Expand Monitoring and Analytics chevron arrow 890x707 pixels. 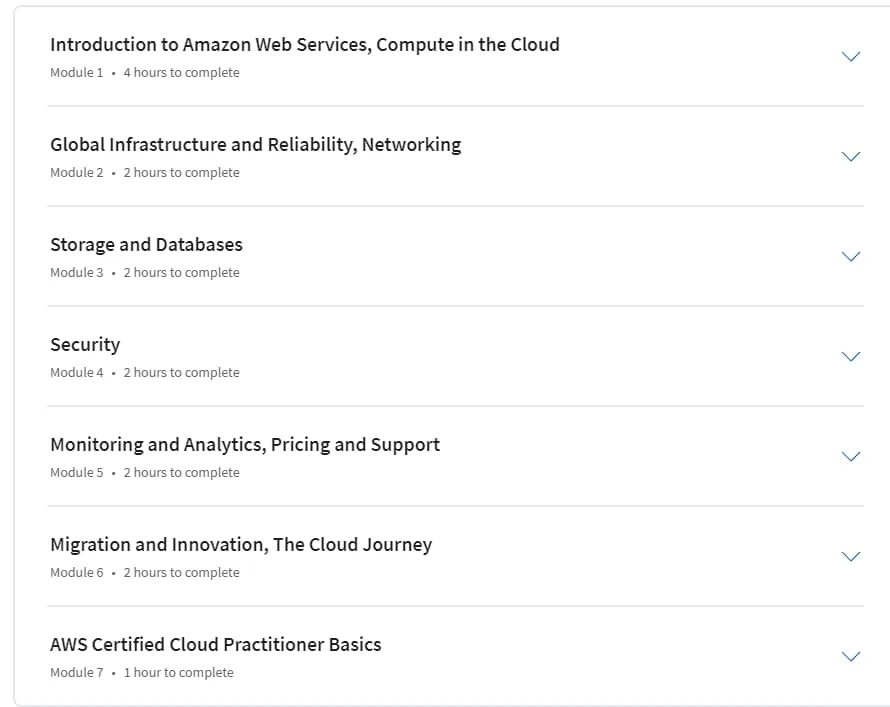click(x=850, y=456)
